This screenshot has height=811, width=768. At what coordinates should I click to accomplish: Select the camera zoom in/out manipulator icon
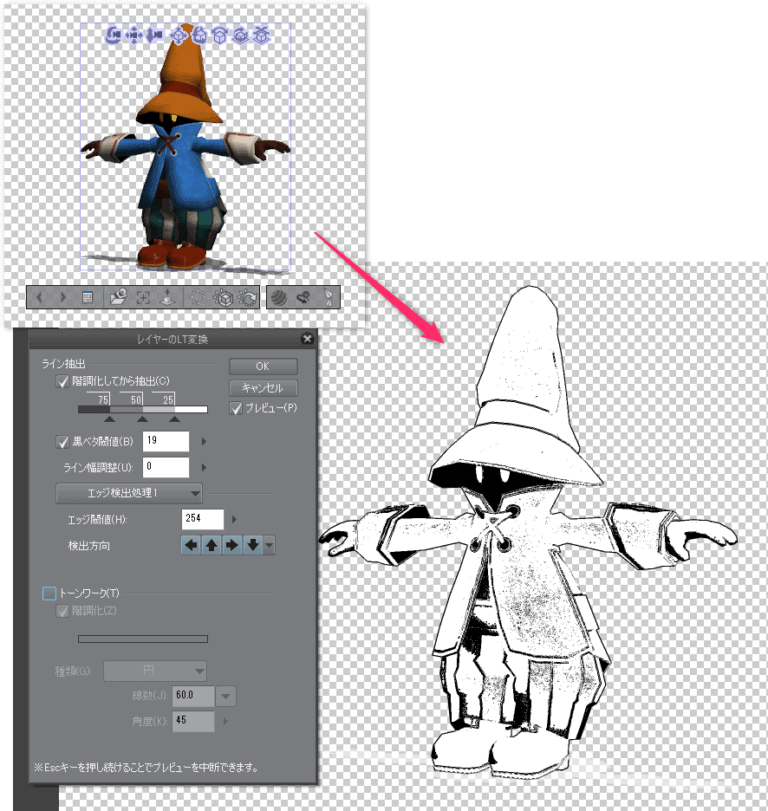155,35
